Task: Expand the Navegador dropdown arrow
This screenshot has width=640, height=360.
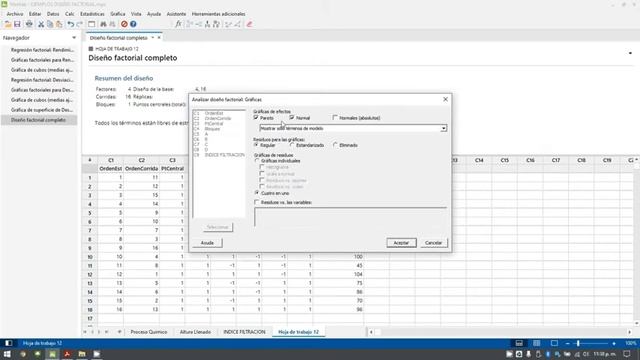Action: click(x=74, y=38)
